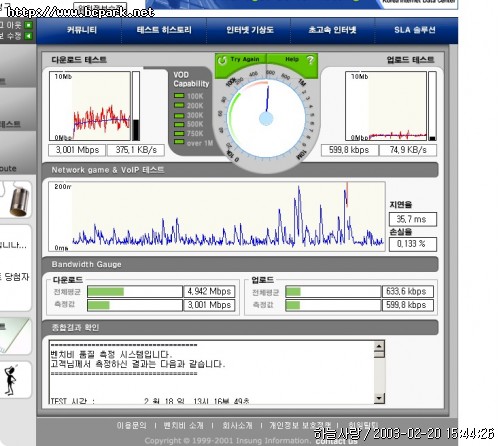
Task: Click the Network game & VoIP latency graph
Action: pos(217,216)
